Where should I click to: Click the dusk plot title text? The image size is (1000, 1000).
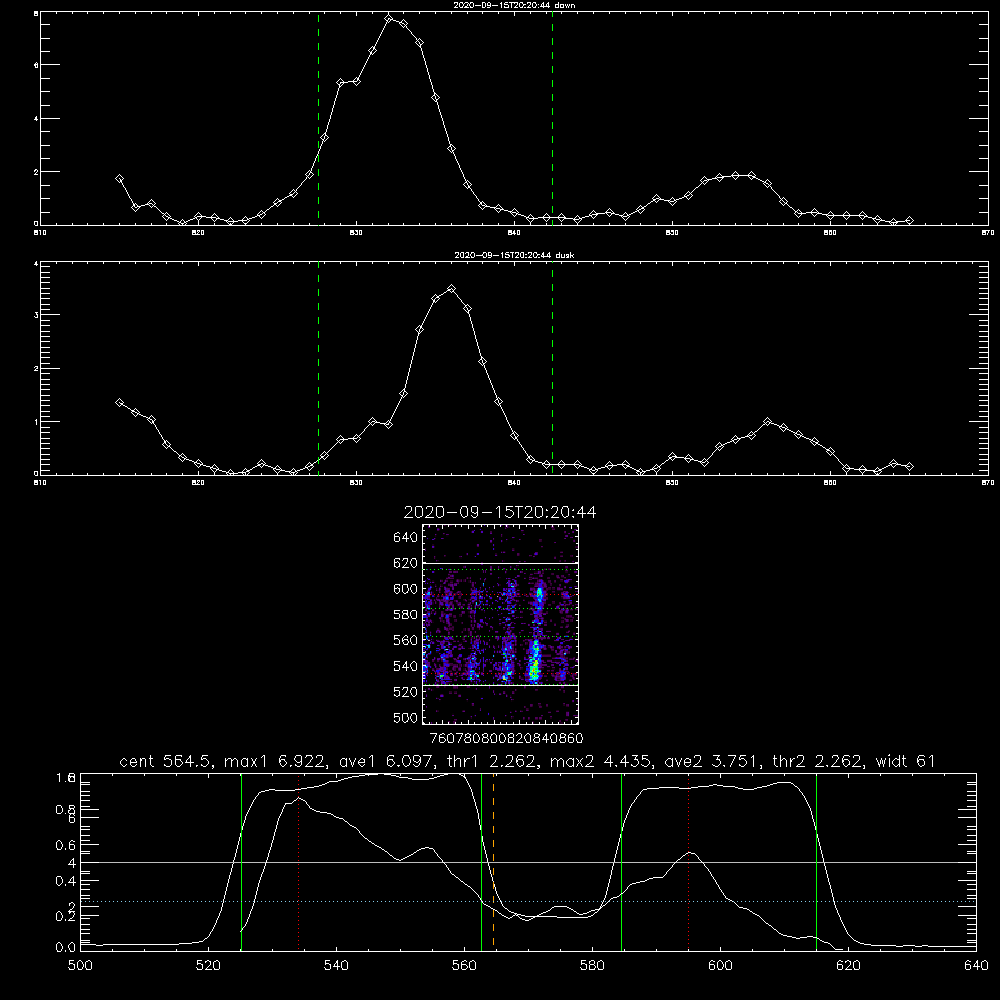(514, 255)
